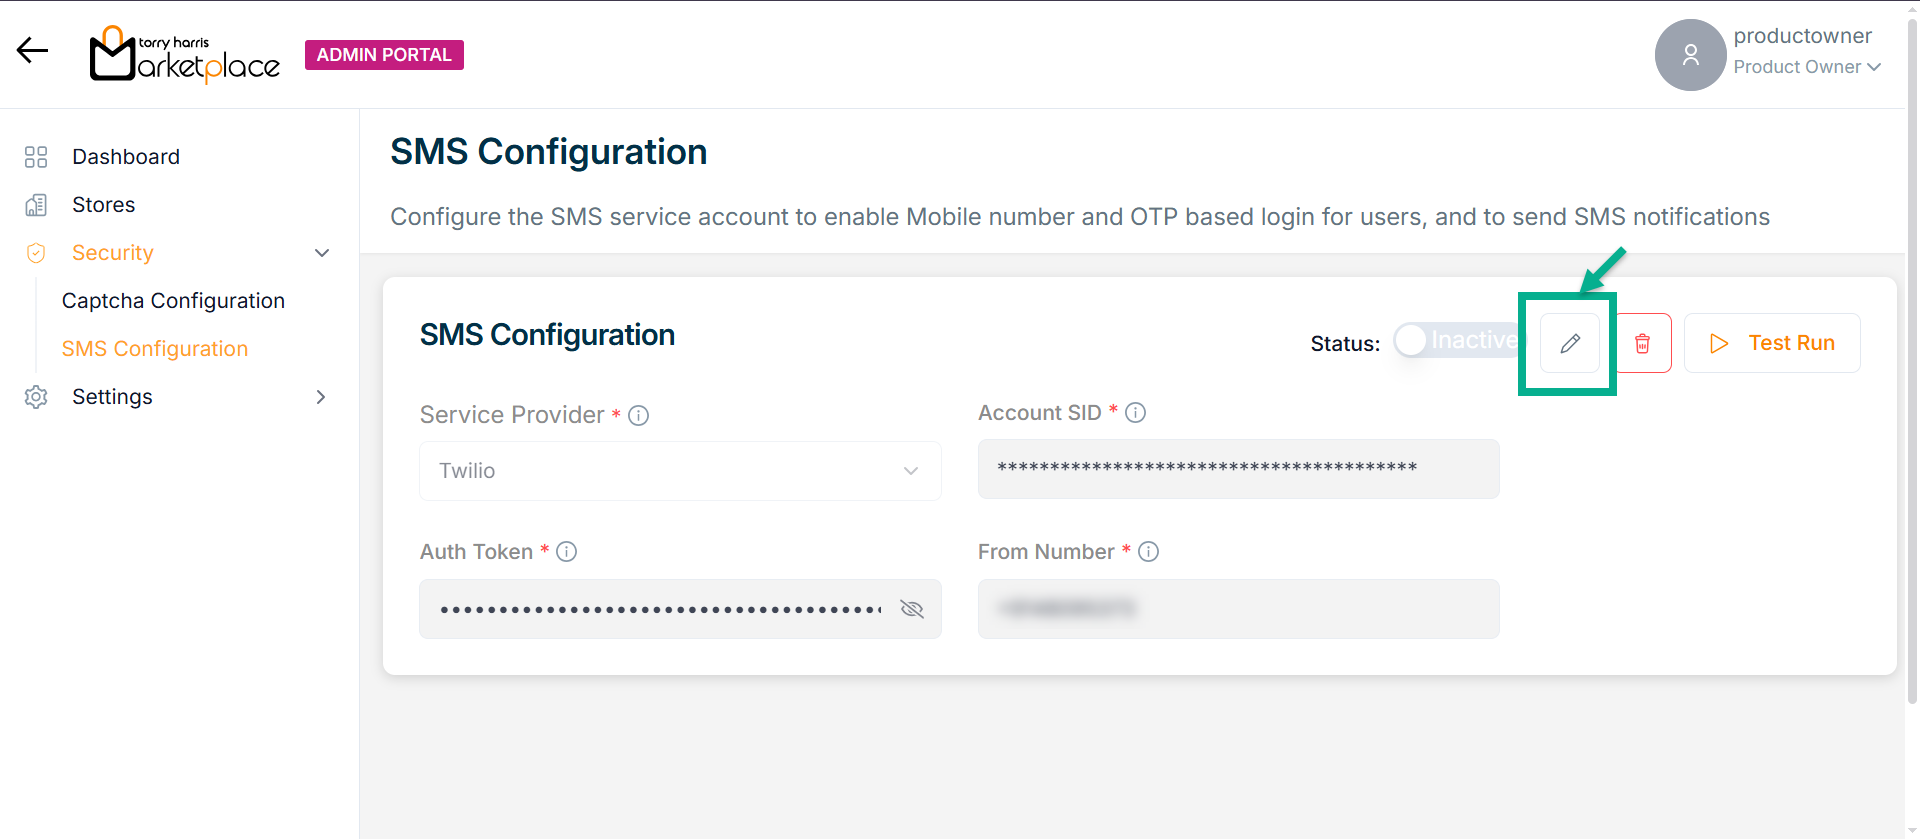Go to Dashboard in sidebar
This screenshot has height=839, width=1920.
coord(126,157)
